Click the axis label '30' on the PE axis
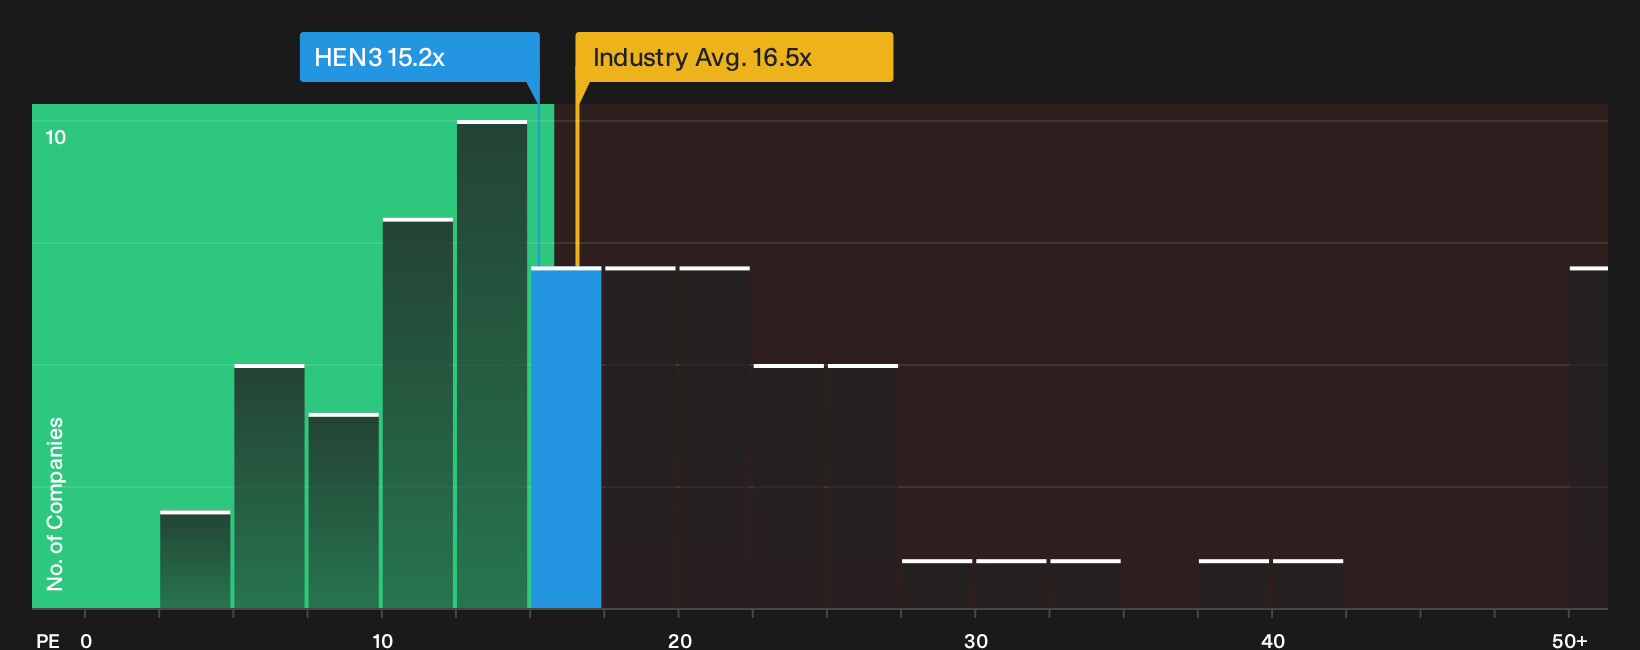The width and height of the screenshot is (1640, 650). tap(976, 640)
